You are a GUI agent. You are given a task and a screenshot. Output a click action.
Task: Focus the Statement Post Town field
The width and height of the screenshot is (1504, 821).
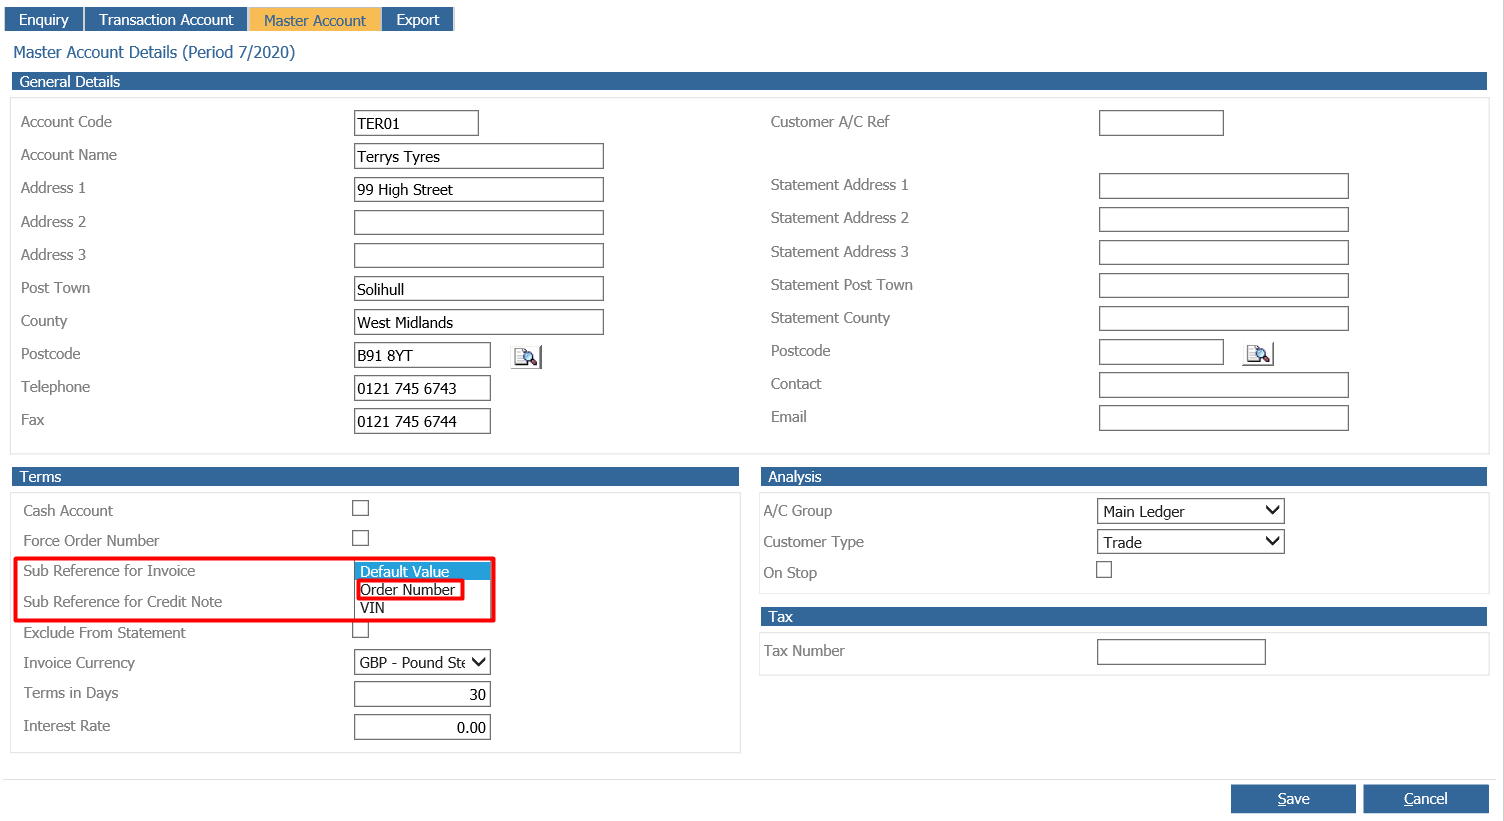[x=1224, y=285]
